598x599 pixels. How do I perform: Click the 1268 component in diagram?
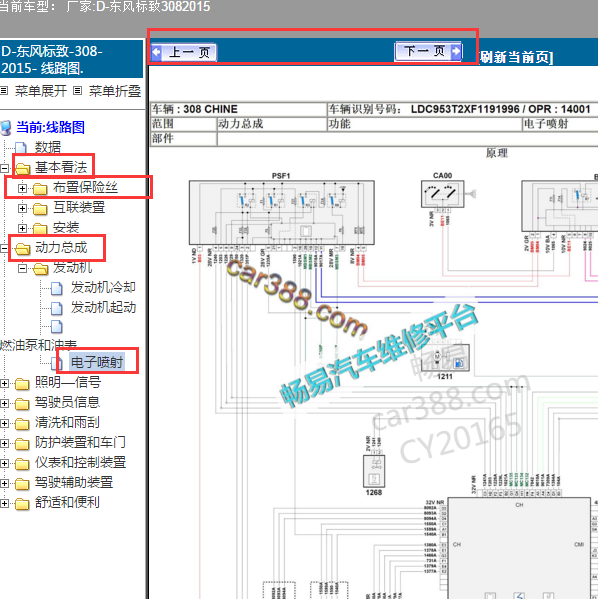tap(374, 471)
